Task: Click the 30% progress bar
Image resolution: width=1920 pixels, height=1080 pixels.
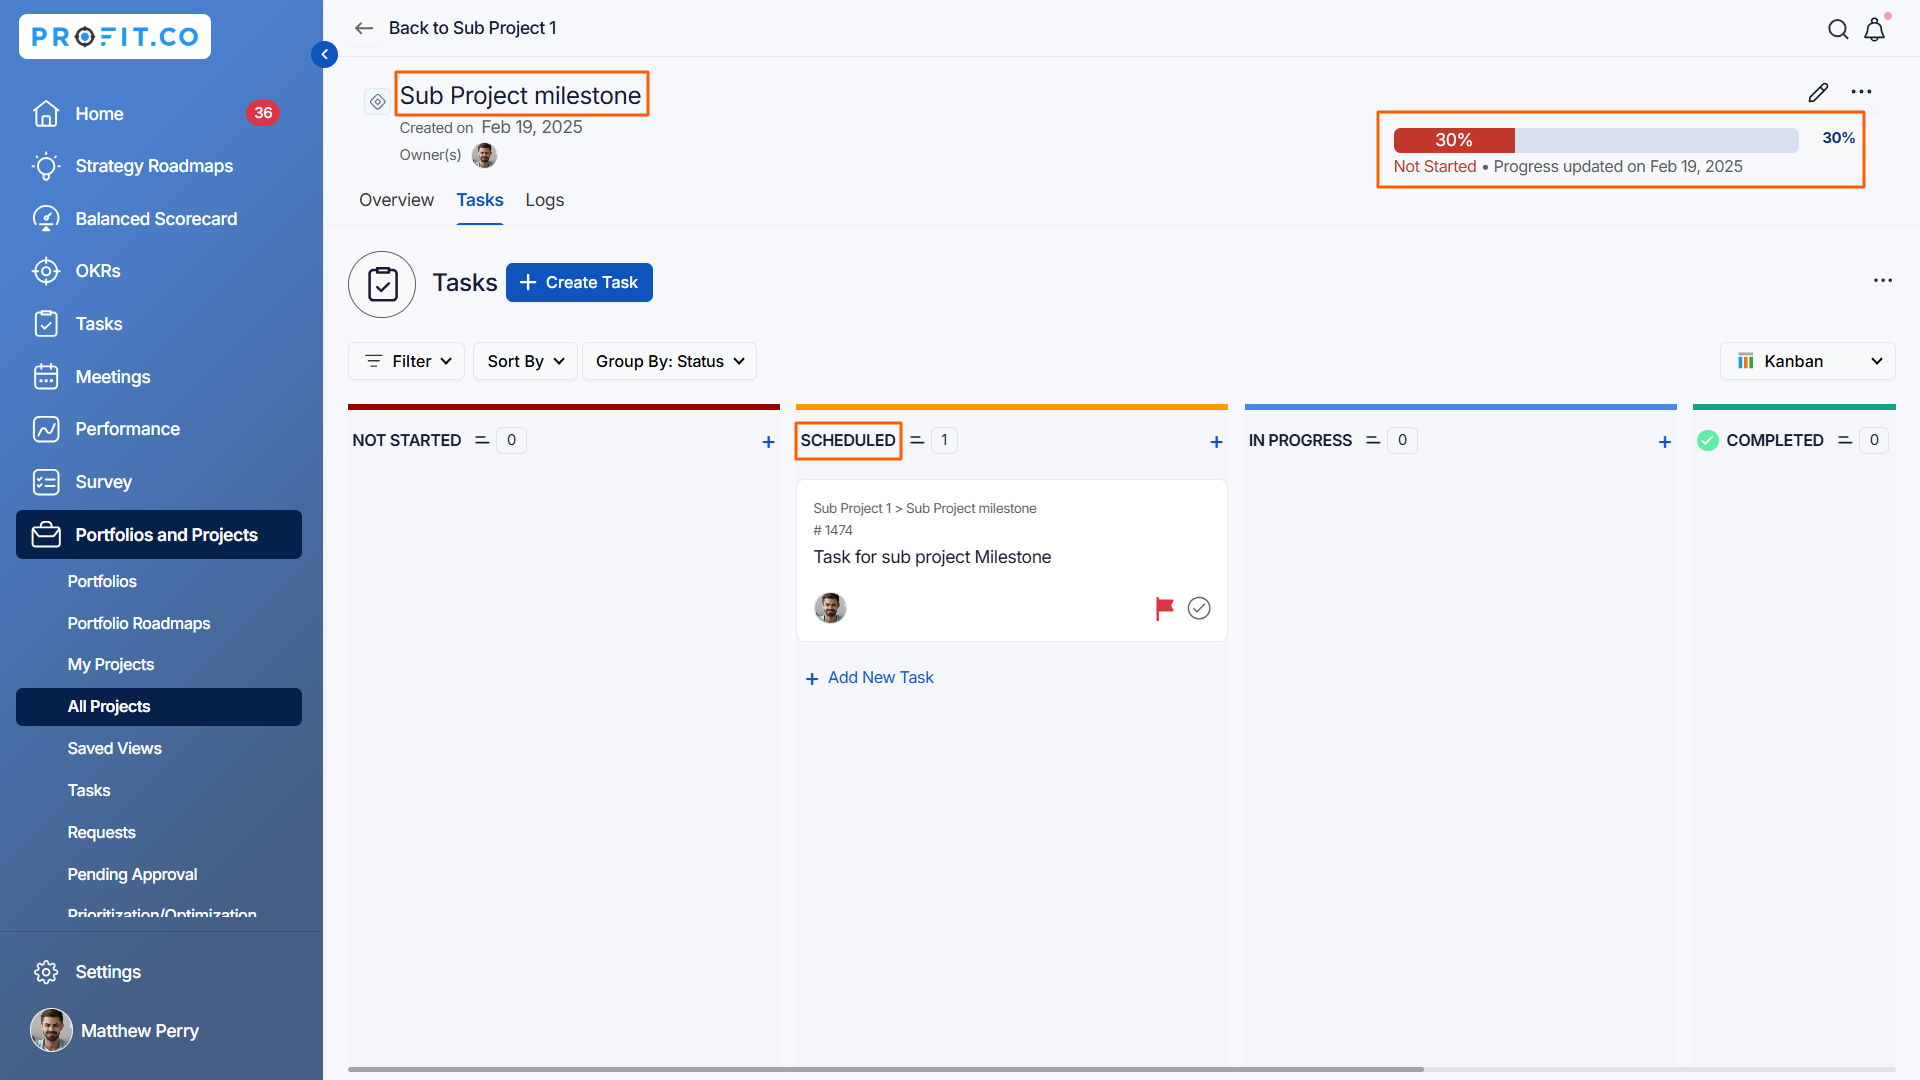Action: click(x=1595, y=140)
